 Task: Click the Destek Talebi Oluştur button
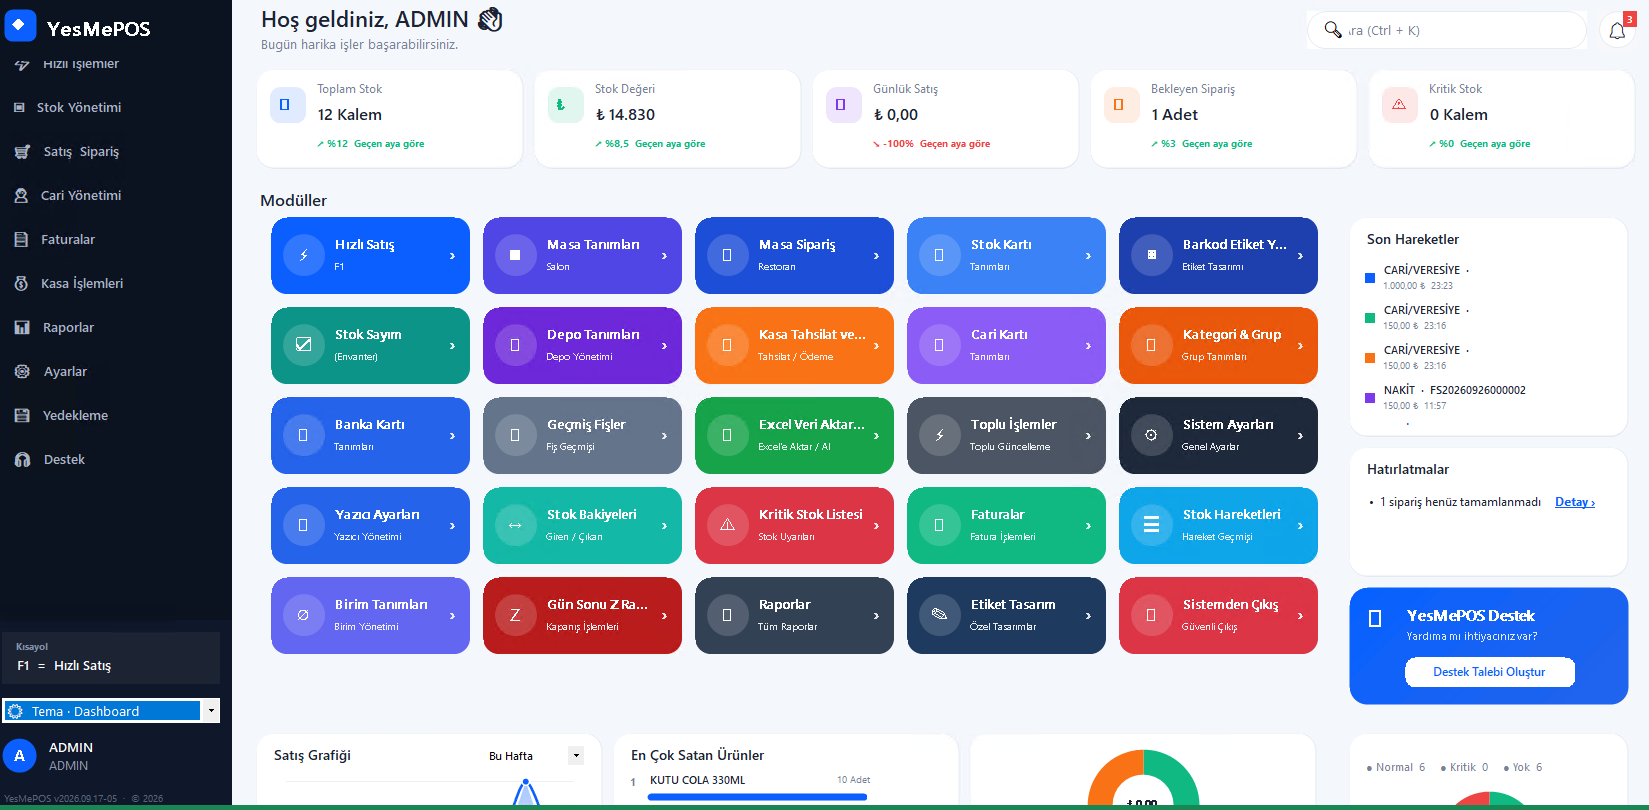[x=1489, y=672]
